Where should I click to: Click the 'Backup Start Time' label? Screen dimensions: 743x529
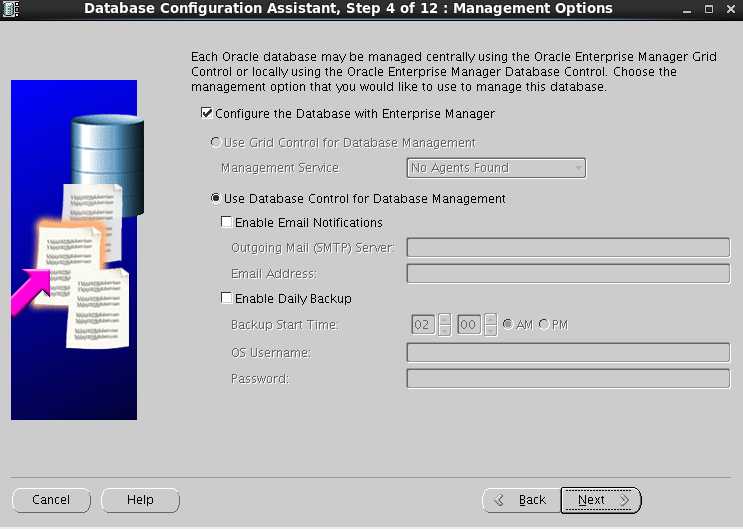(284, 325)
